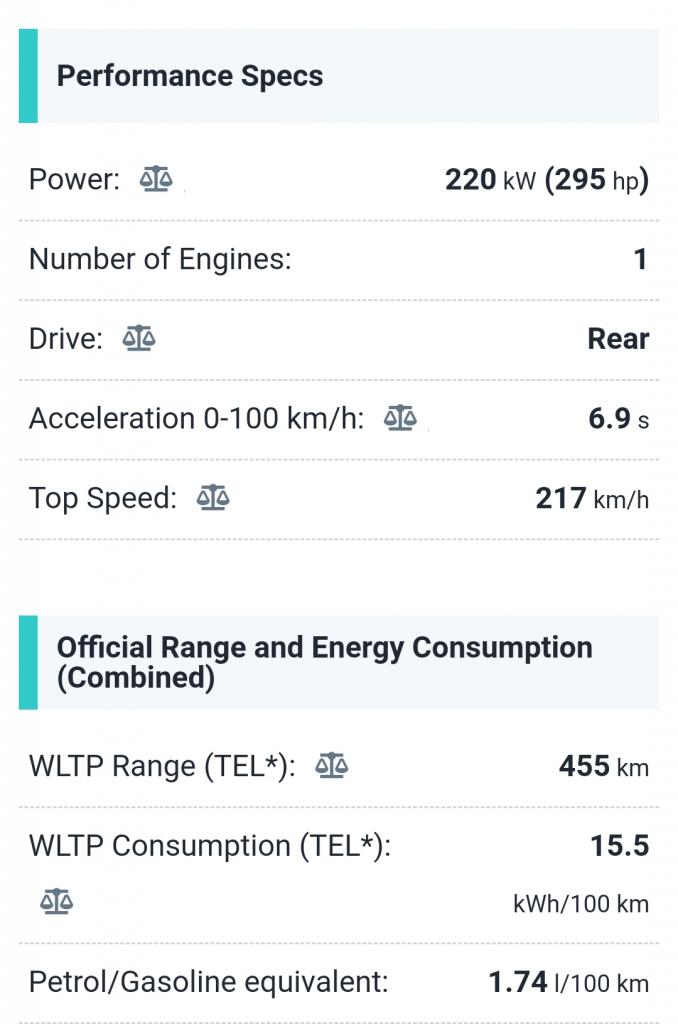Click the 6.9 s acceleration value

pyautogui.click(x=618, y=418)
